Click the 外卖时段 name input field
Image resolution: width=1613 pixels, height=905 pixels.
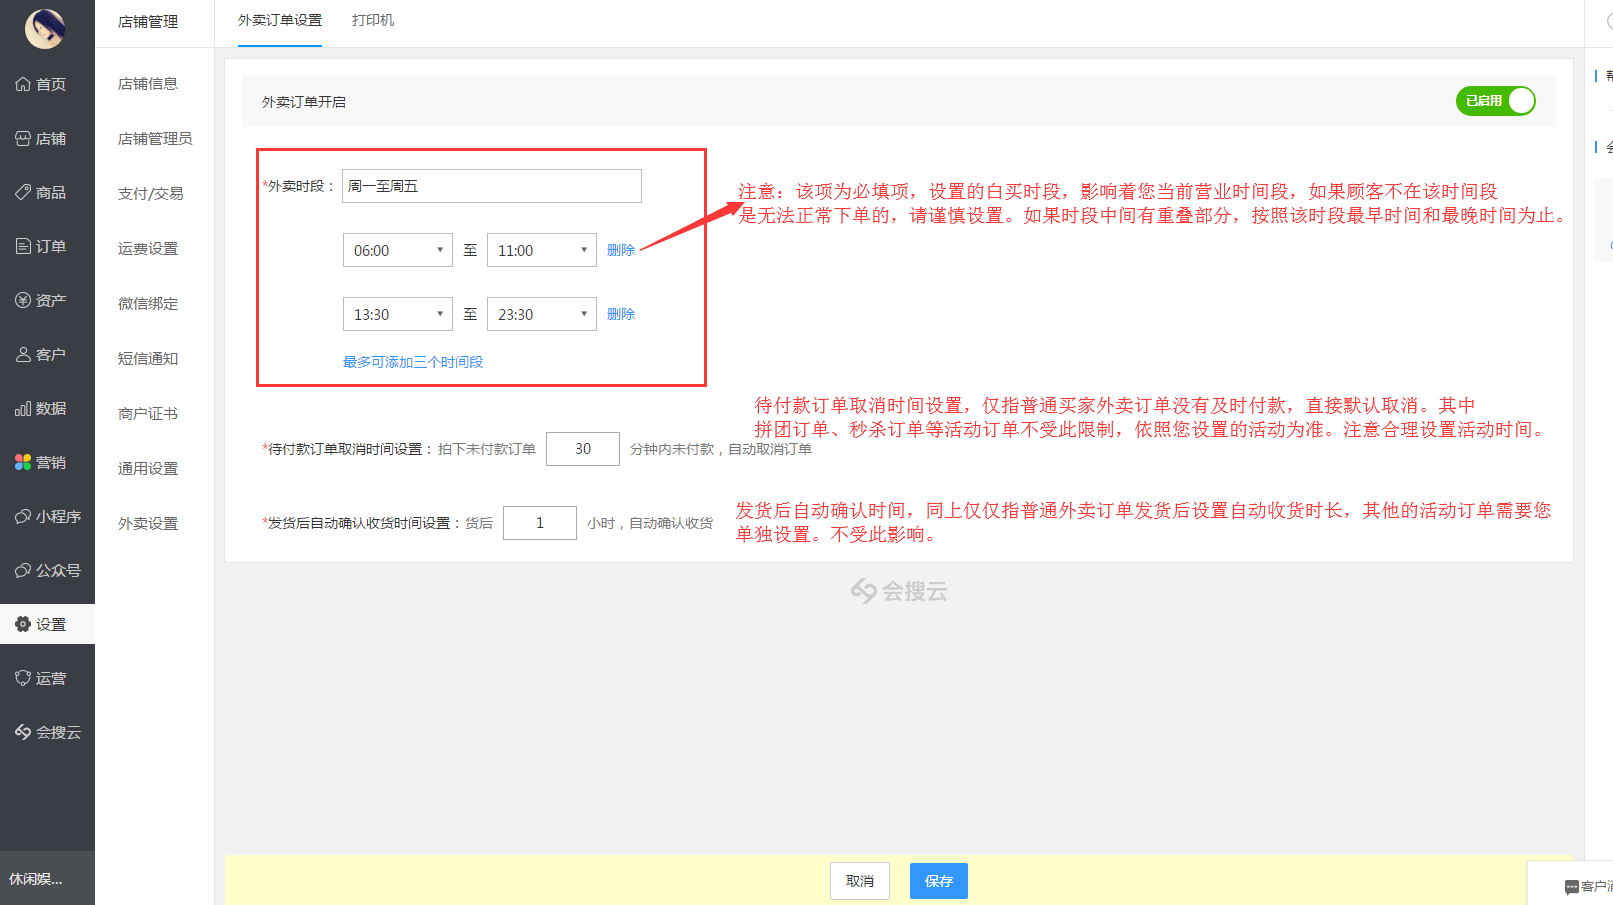pyautogui.click(x=491, y=186)
